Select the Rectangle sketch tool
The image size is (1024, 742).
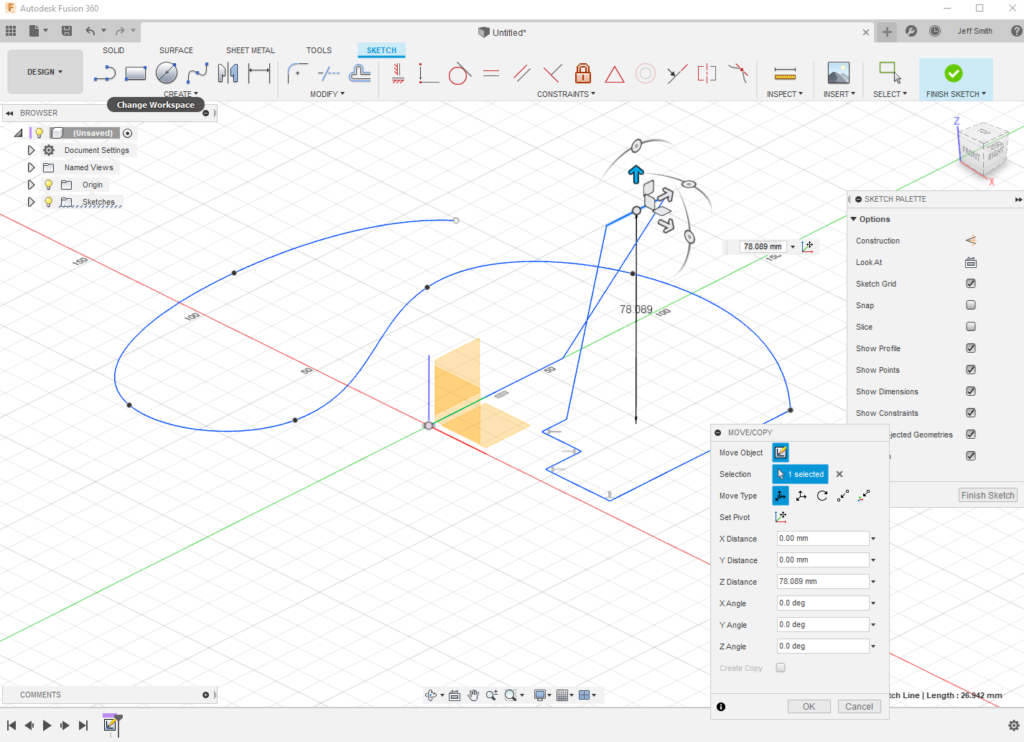click(x=136, y=73)
